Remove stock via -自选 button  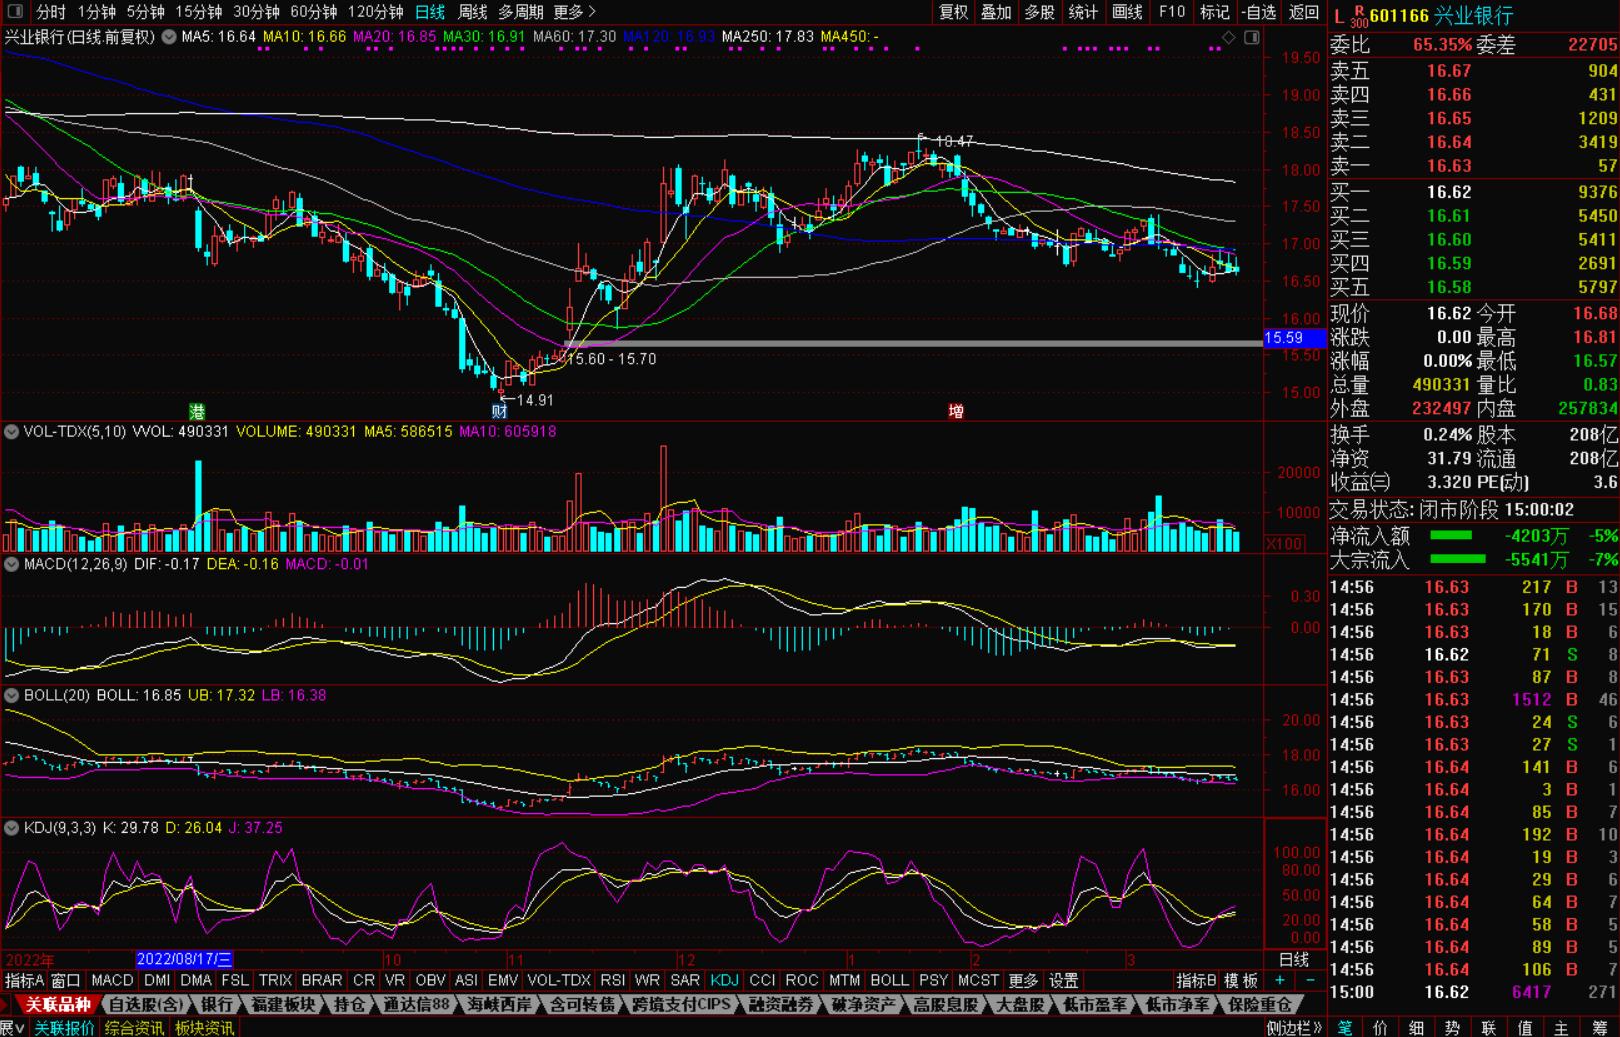click(1259, 12)
